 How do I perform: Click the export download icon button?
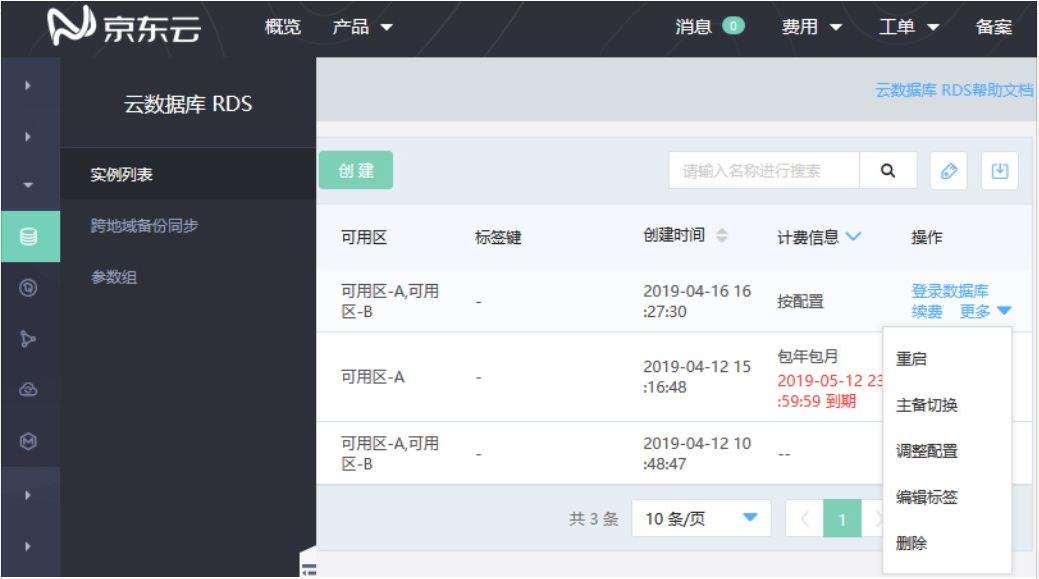pos(999,170)
